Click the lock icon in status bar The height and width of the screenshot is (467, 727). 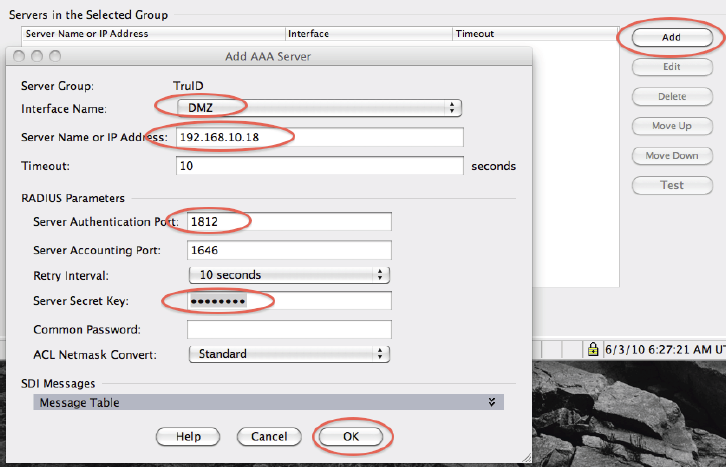pos(593,349)
